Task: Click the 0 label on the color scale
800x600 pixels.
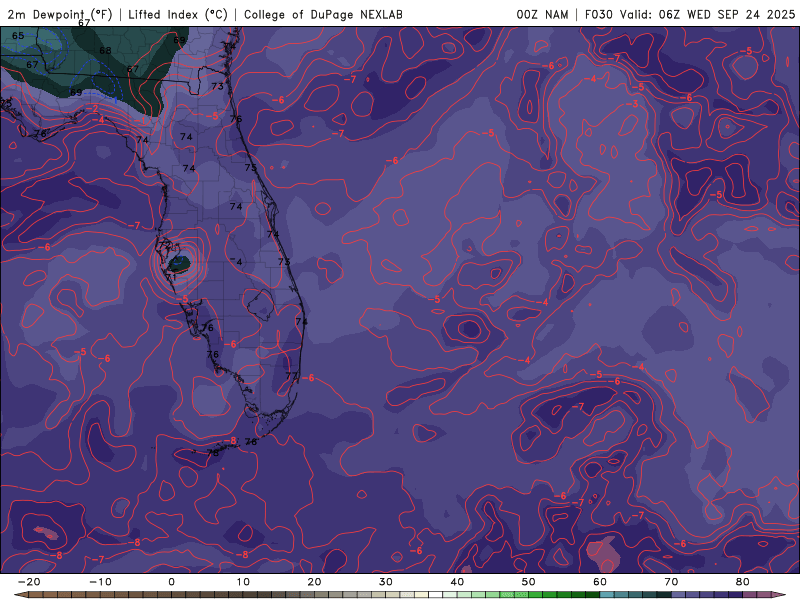Action: (171, 582)
